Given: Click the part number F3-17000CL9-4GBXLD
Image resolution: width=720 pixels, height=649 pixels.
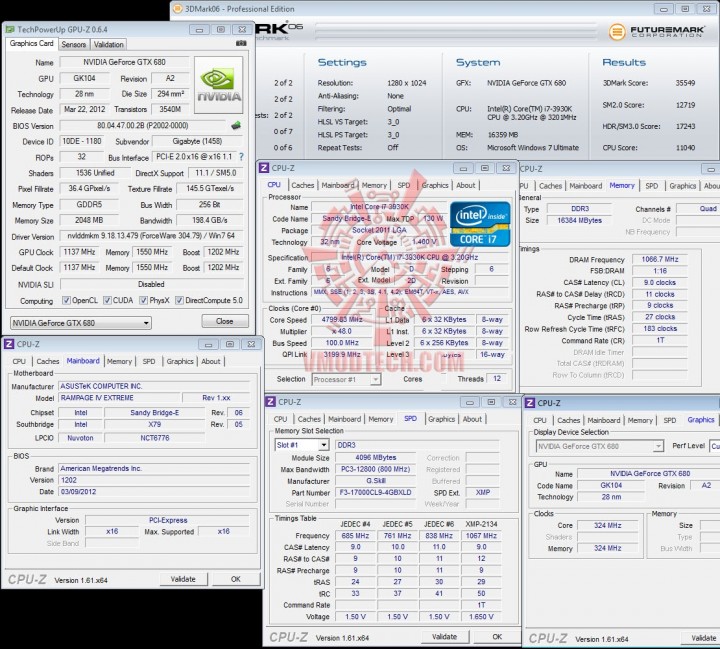Looking at the screenshot, I should pyautogui.click(x=375, y=493).
